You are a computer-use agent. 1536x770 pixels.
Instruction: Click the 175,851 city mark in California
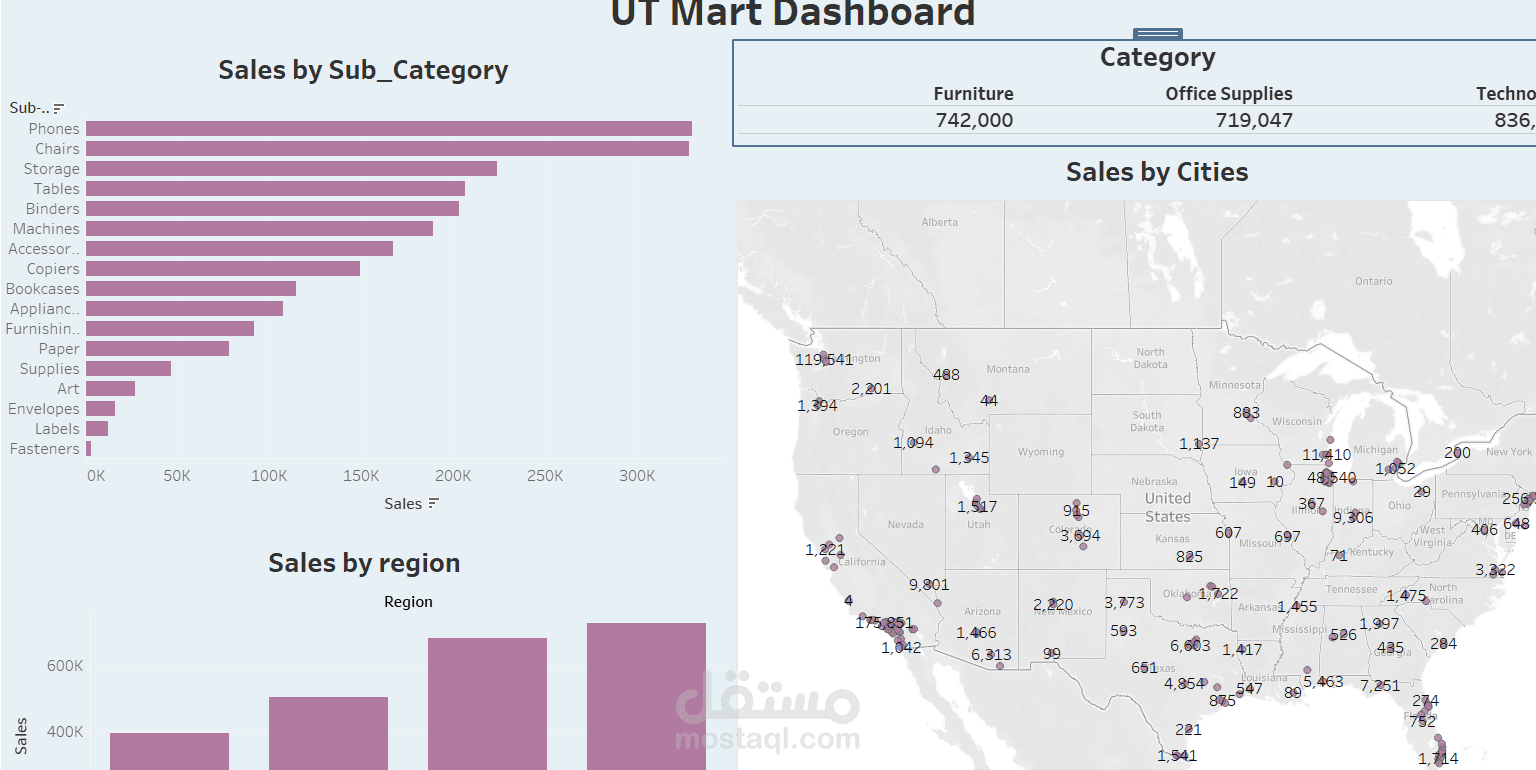tap(884, 623)
